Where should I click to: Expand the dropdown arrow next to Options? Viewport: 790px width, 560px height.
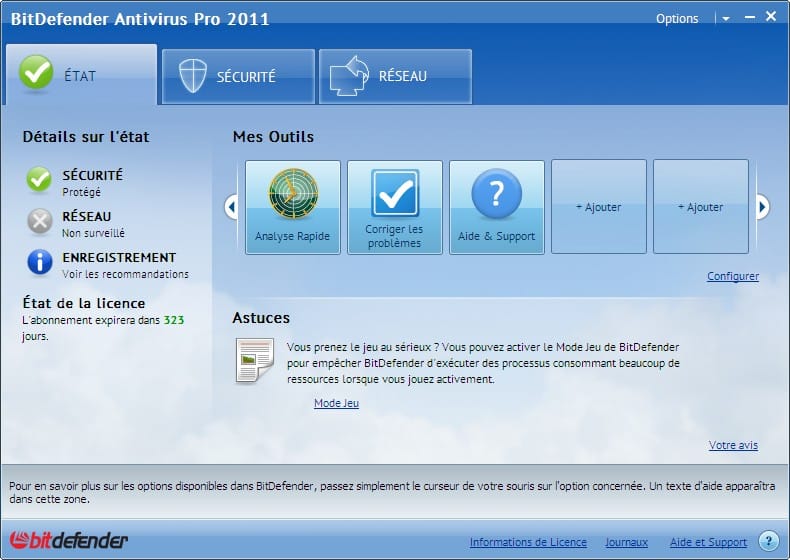pyautogui.click(x=726, y=19)
